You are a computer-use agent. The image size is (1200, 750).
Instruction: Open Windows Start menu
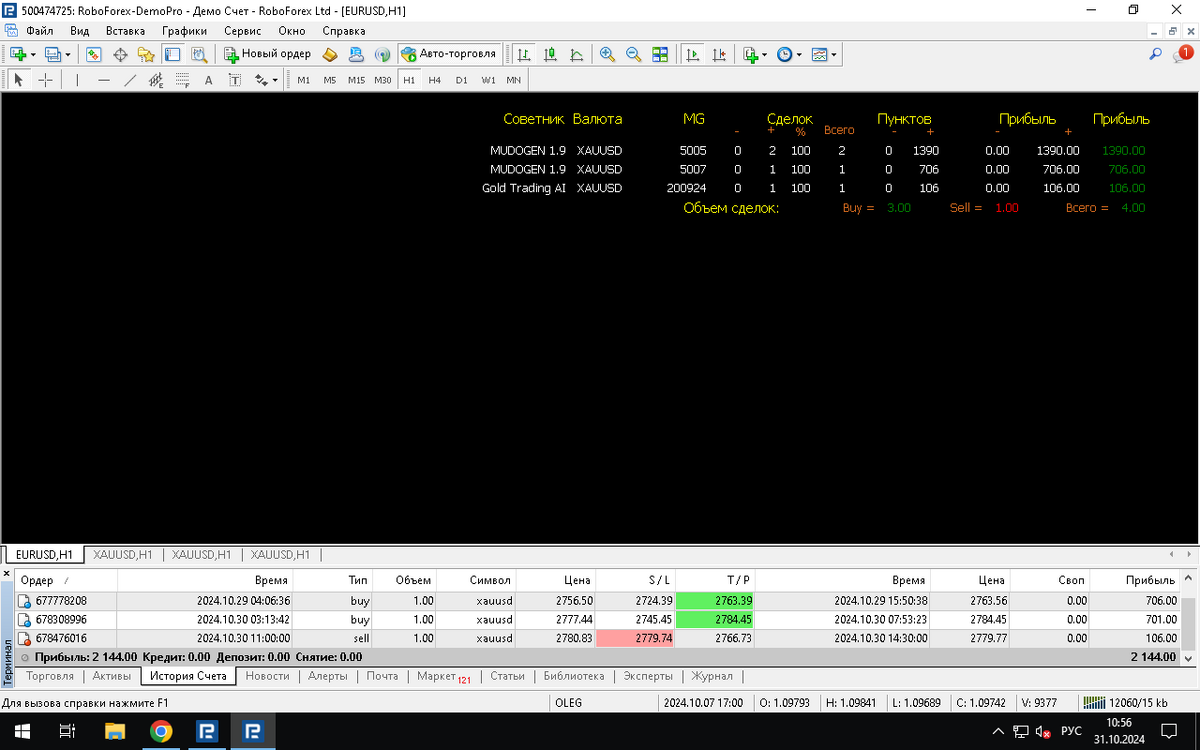[20, 732]
